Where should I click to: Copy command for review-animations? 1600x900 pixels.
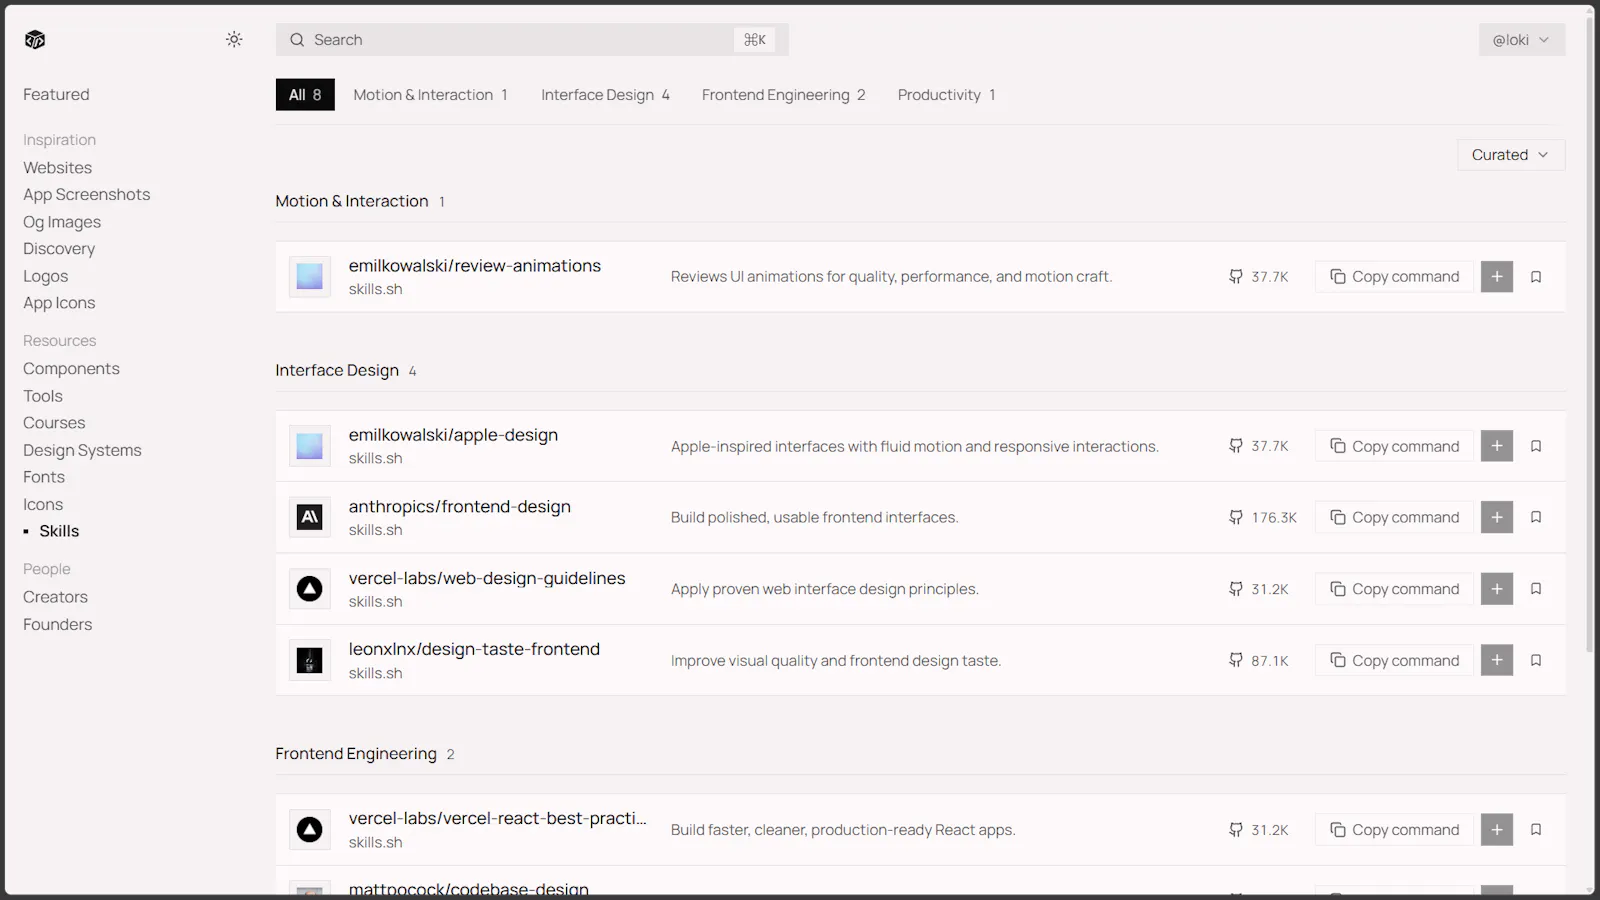pos(1394,277)
